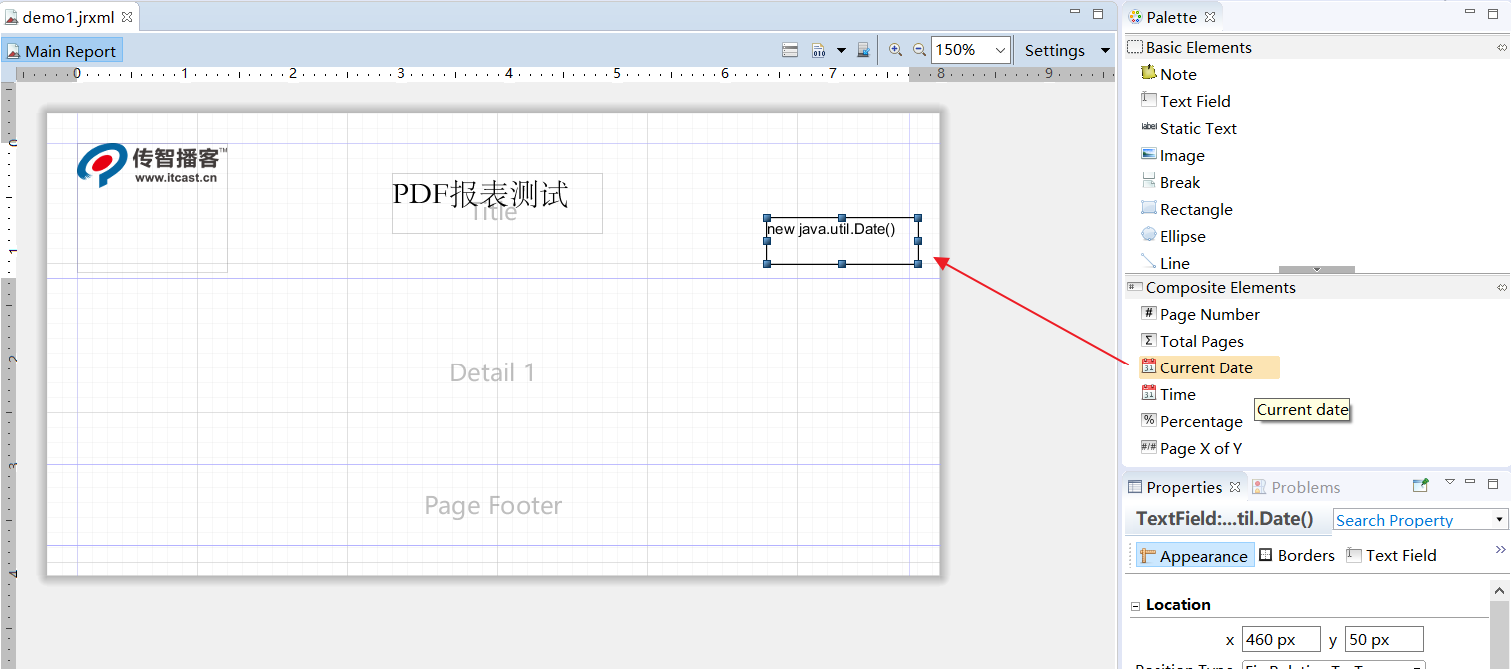Click the zoom in magnifier icon
Image resolution: width=1511 pixels, height=669 pixels.
[895, 50]
